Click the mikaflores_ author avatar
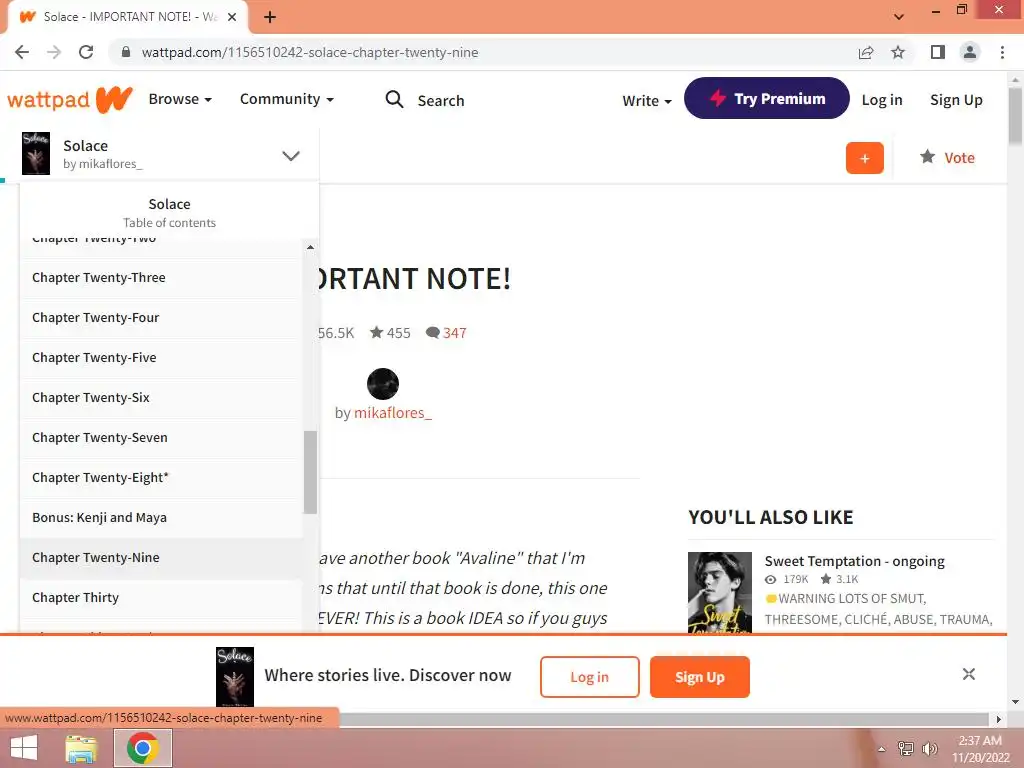The image size is (1024, 768). (x=383, y=384)
